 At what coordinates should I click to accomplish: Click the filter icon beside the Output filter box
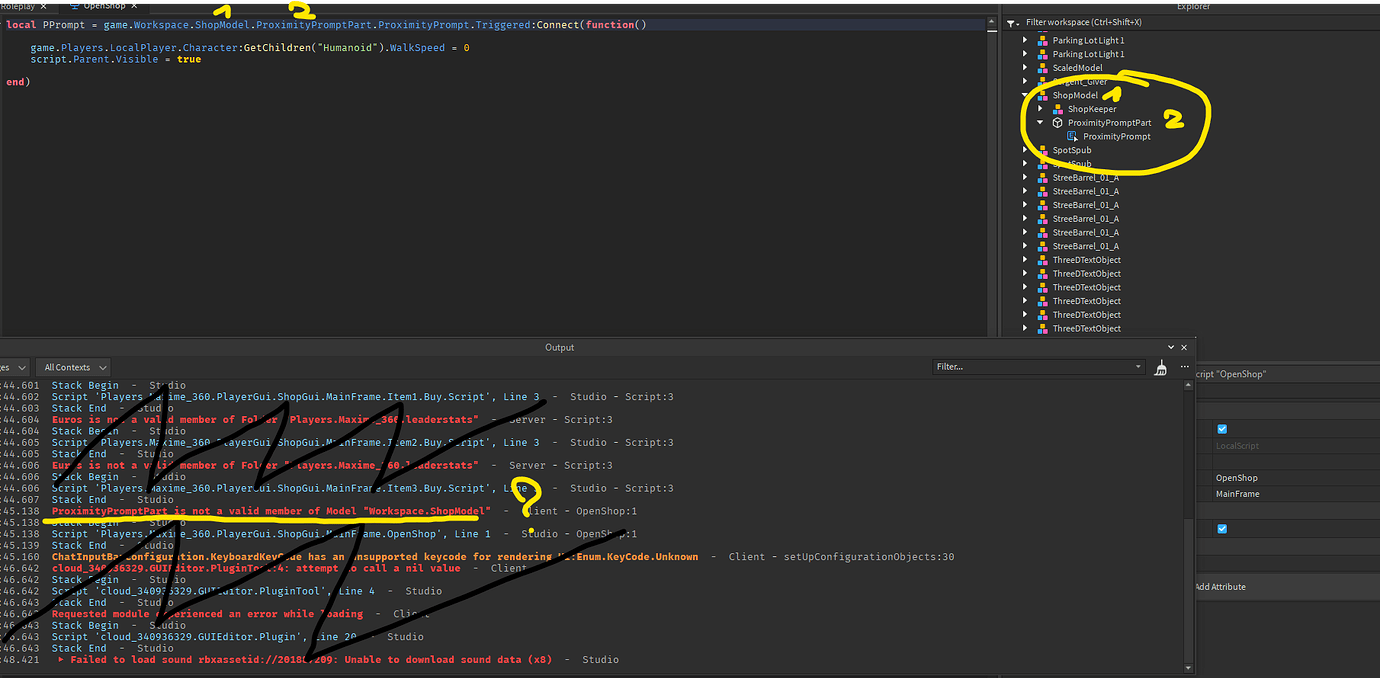(x=1139, y=366)
